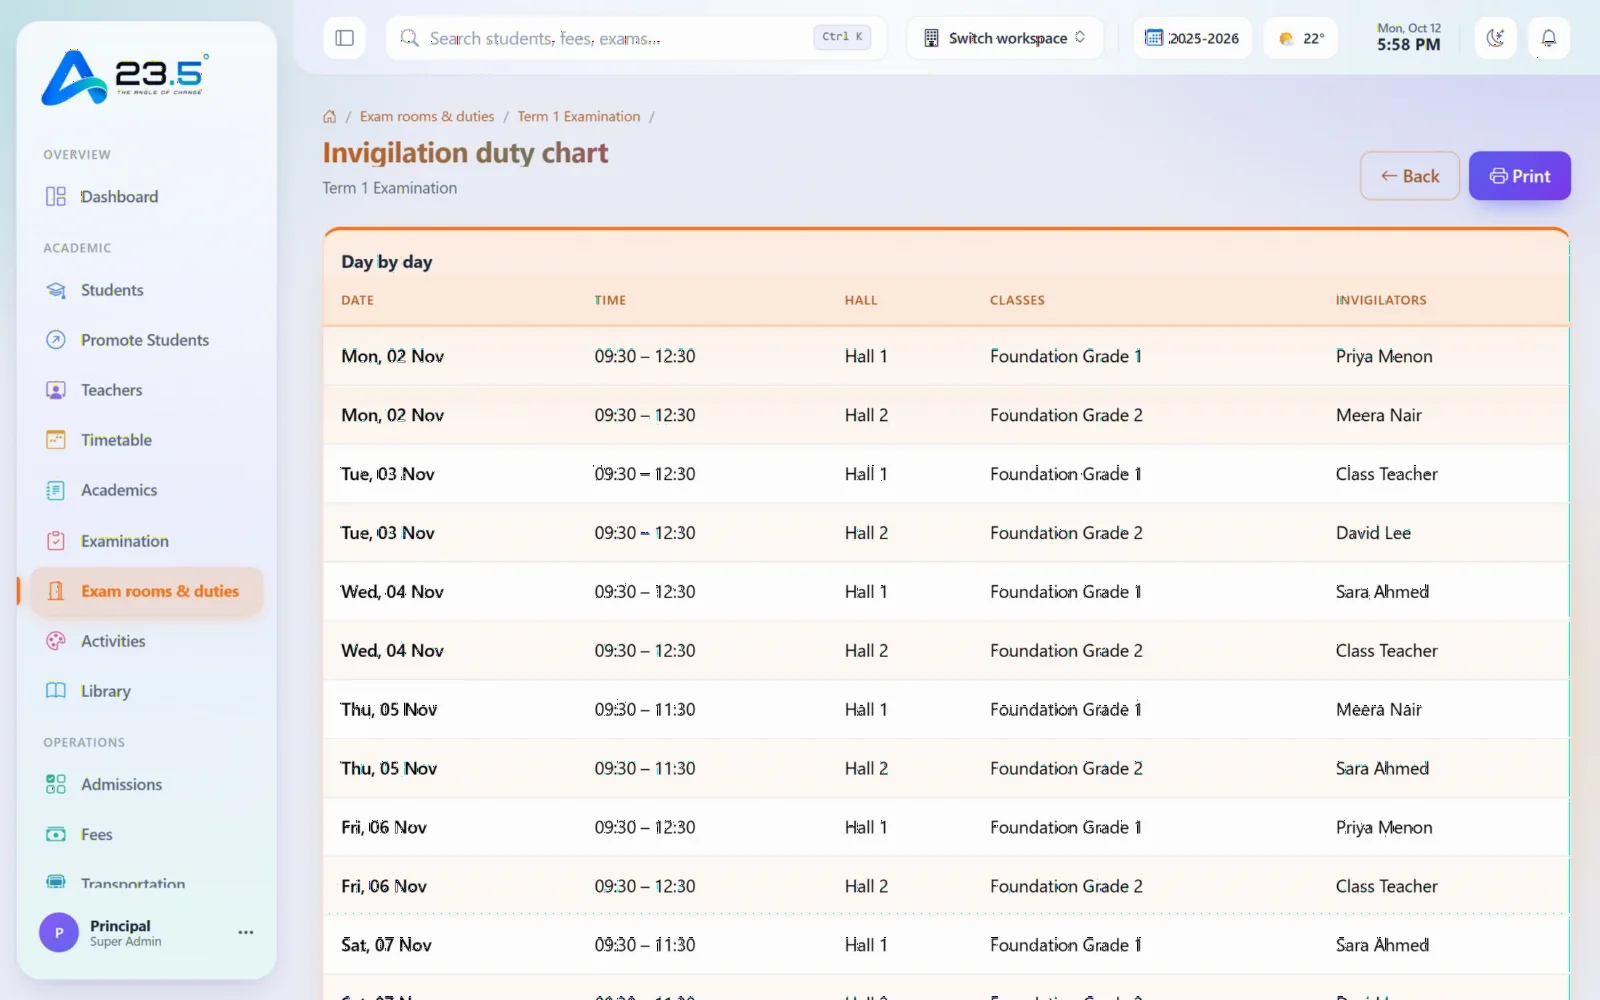The width and height of the screenshot is (1600, 1000).
Task: Click the 5:58 PM clock display
Action: (1408, 44)
